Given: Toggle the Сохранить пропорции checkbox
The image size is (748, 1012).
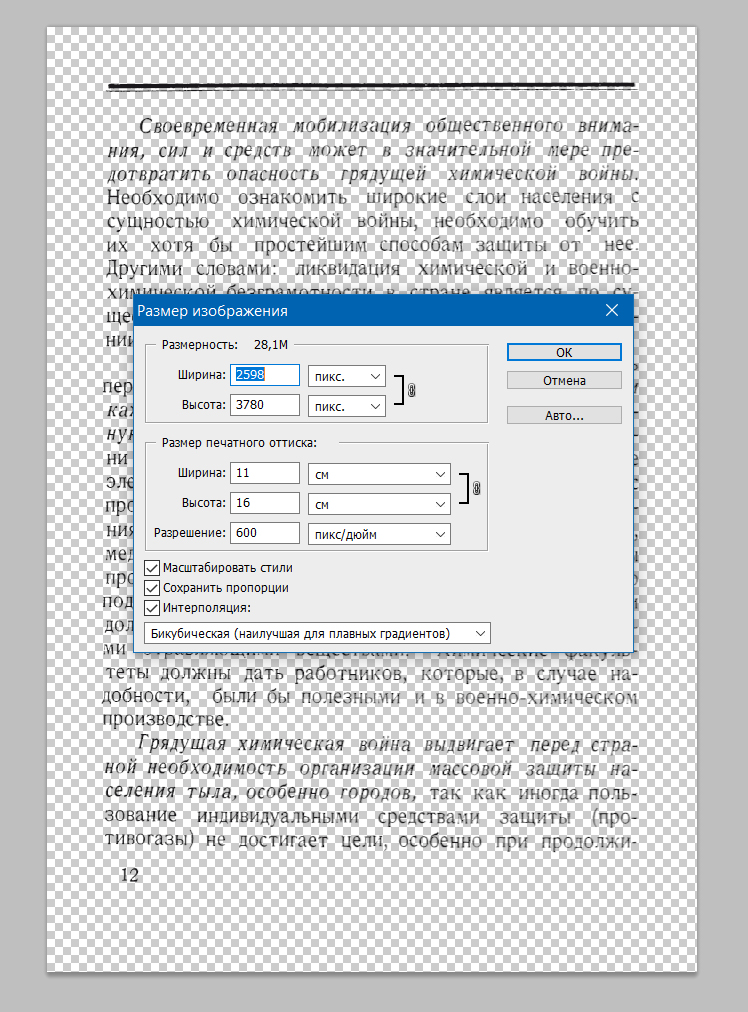Looking at the screenshot, I should [152, 588].
